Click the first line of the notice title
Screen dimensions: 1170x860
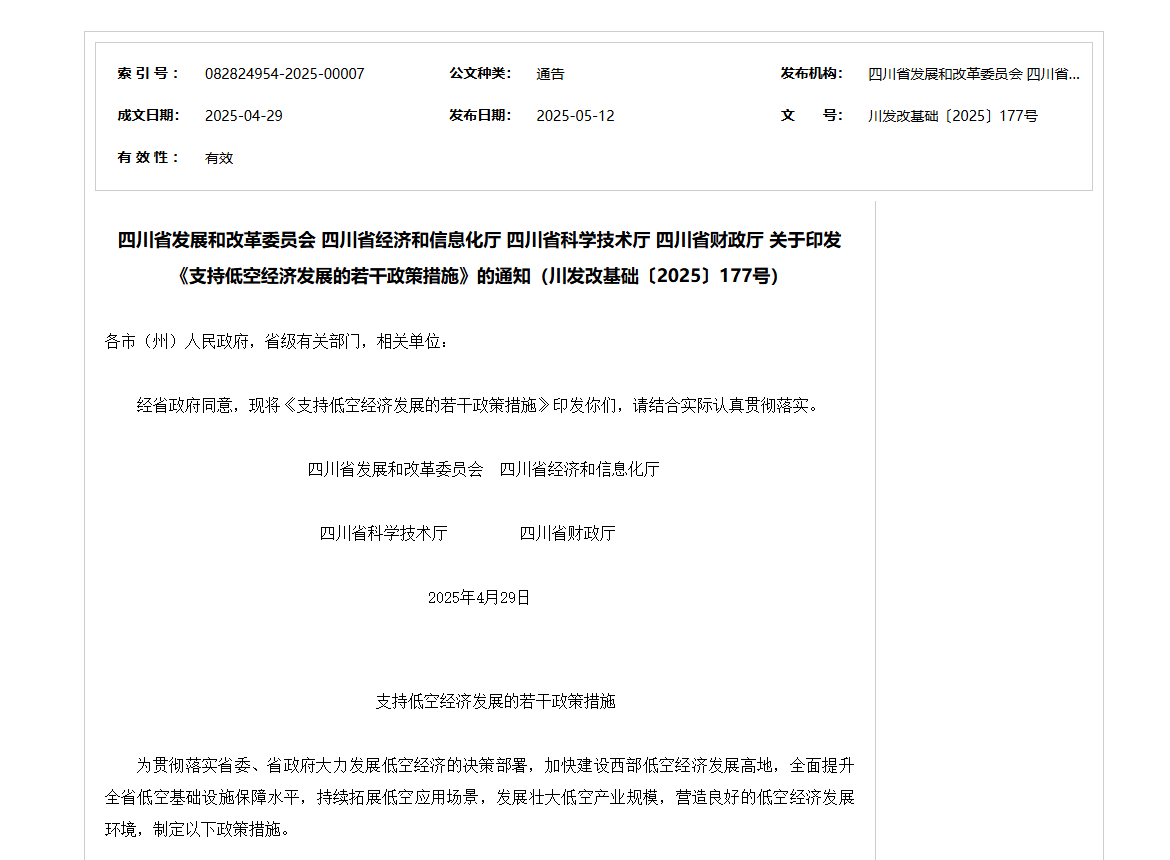pyautogui.click(x=479, y=240)
